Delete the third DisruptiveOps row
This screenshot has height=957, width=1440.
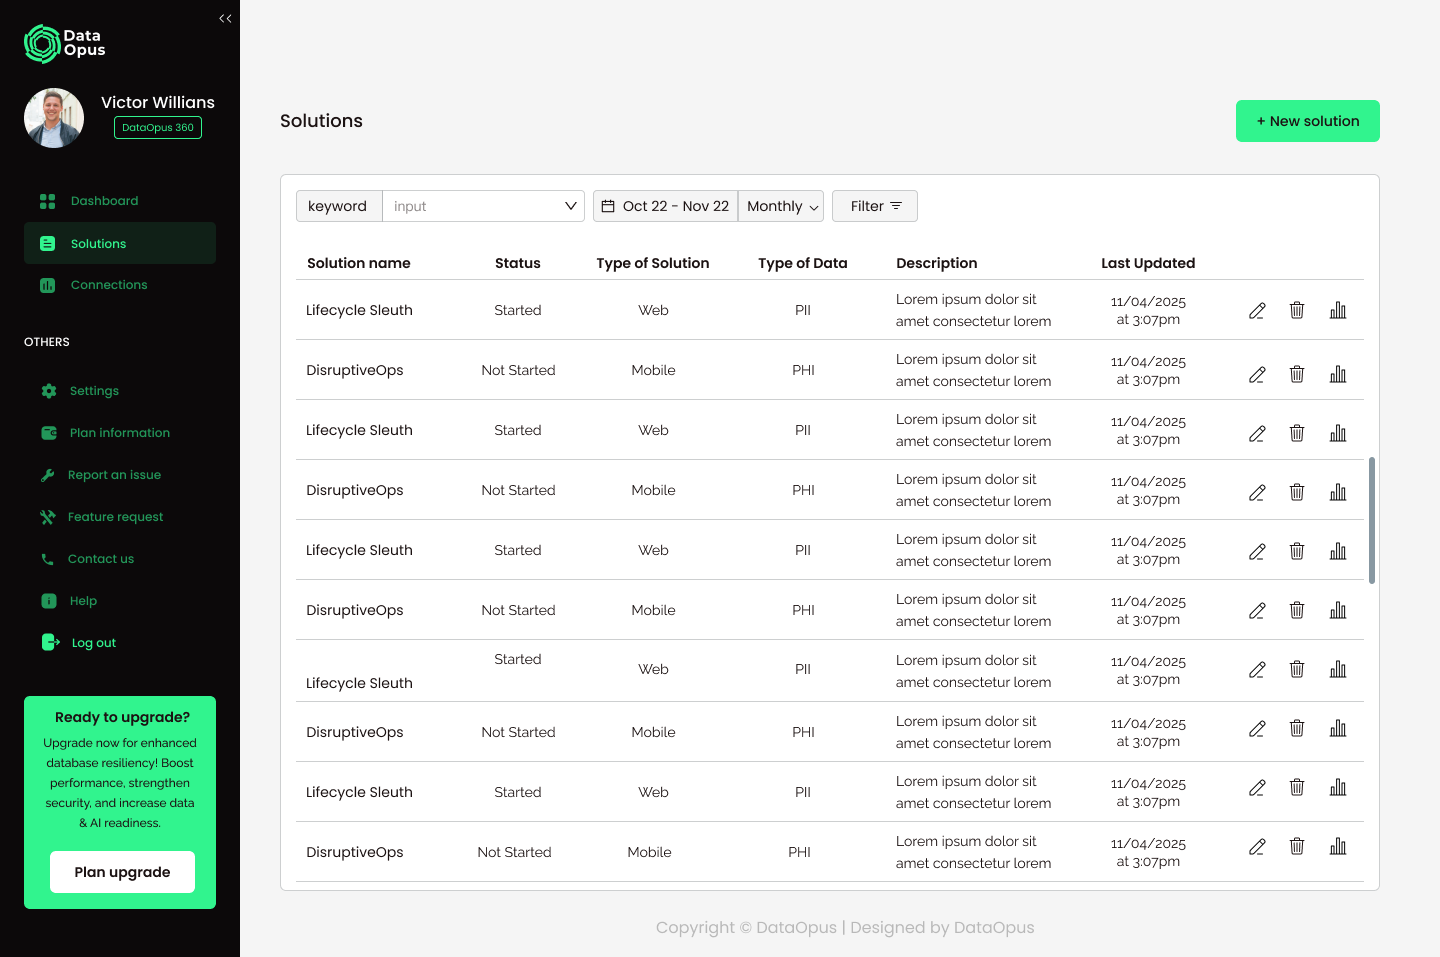click(1297, 610)
